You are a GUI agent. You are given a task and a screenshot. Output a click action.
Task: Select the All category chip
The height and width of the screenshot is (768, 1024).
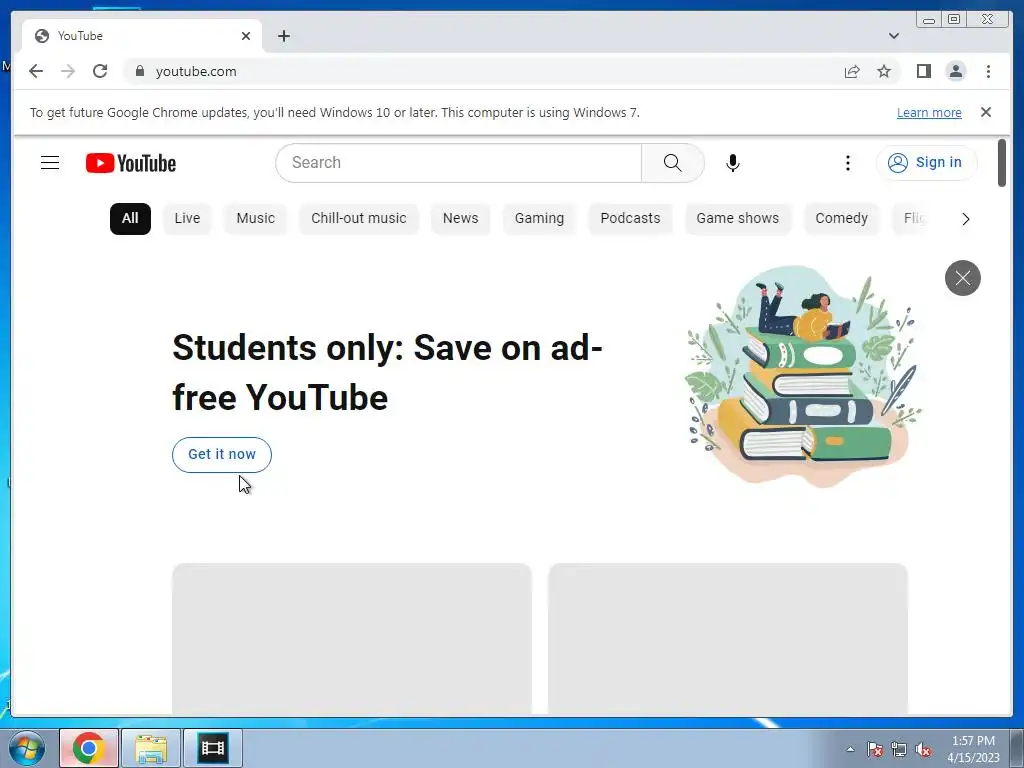[130, 218]
